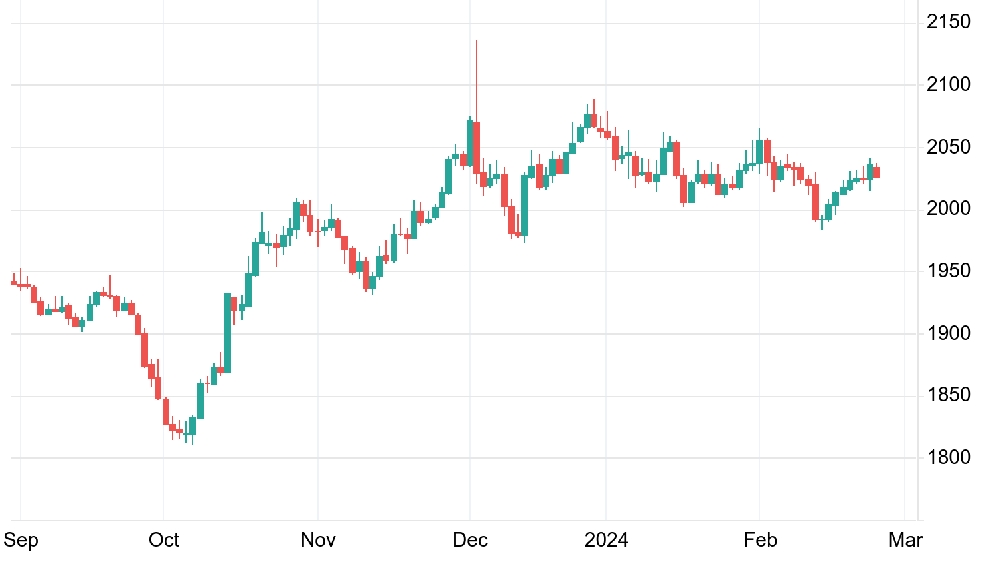The height and width of the screenshot is (562, 1000).
Task: Click the Sep label on time axis
Action: [21, 540]
